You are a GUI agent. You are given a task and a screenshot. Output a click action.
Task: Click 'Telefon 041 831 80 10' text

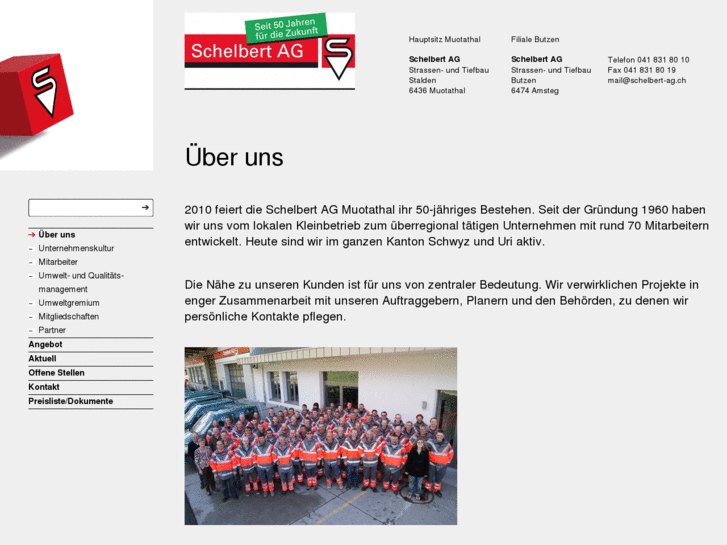point(648,60)
